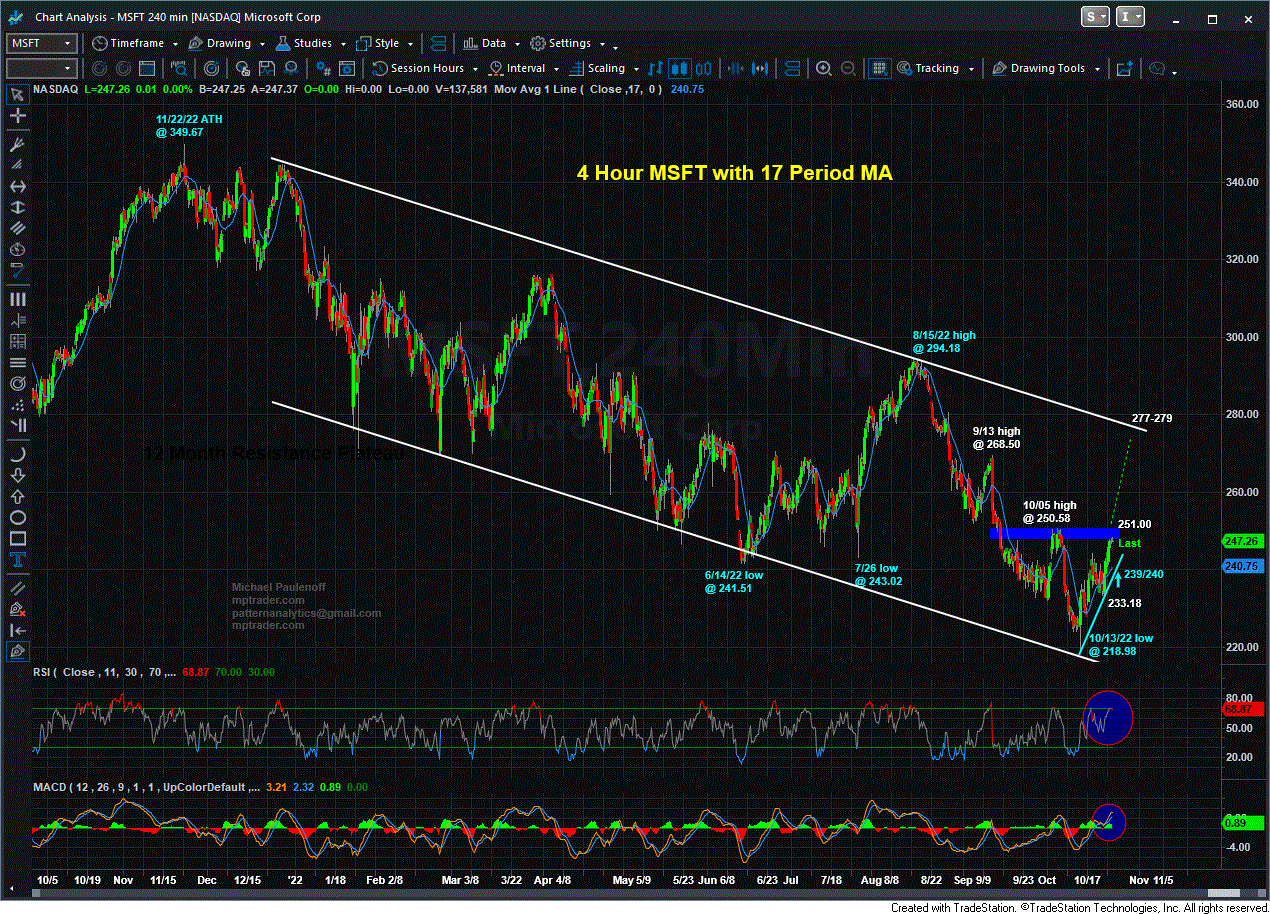Viewport: 1270px width, 914px height.
Task: Select the crosshair cursor tool
Action: (x=17, y=117)
